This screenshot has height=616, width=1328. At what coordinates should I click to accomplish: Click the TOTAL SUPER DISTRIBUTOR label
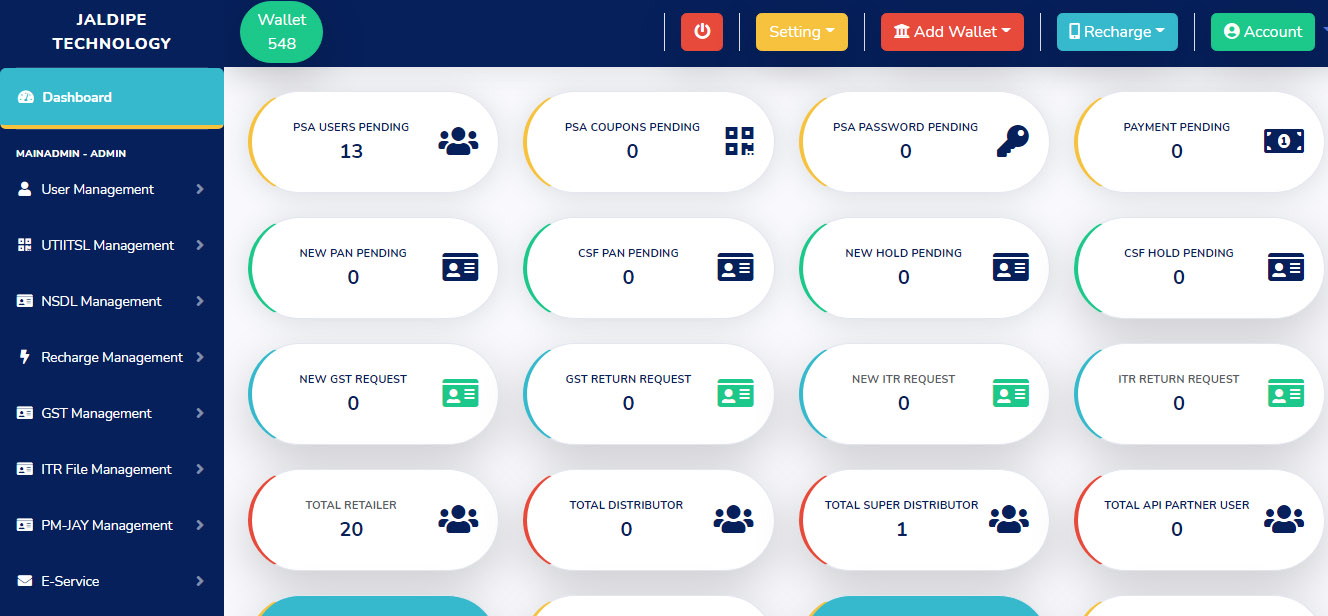[x=902, y=505]
